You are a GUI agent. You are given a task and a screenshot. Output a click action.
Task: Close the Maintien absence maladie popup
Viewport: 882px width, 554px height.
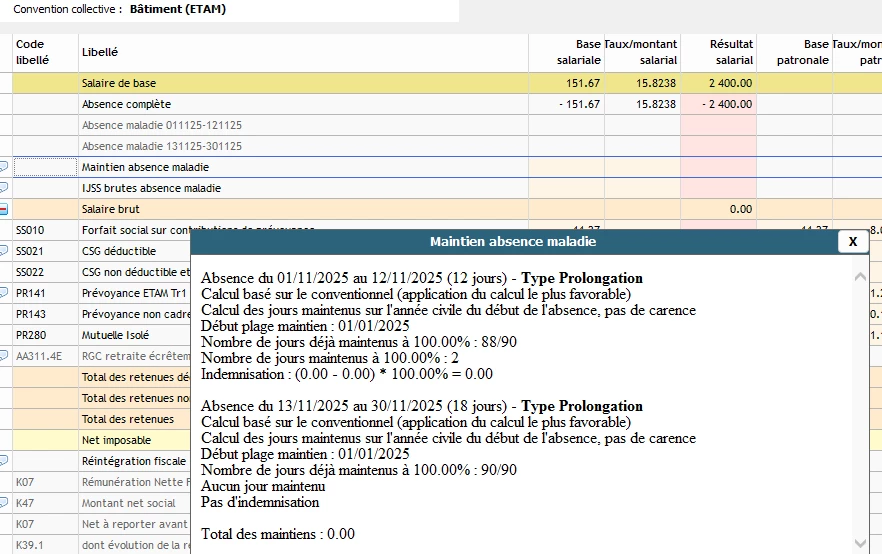tap(853, 241)
